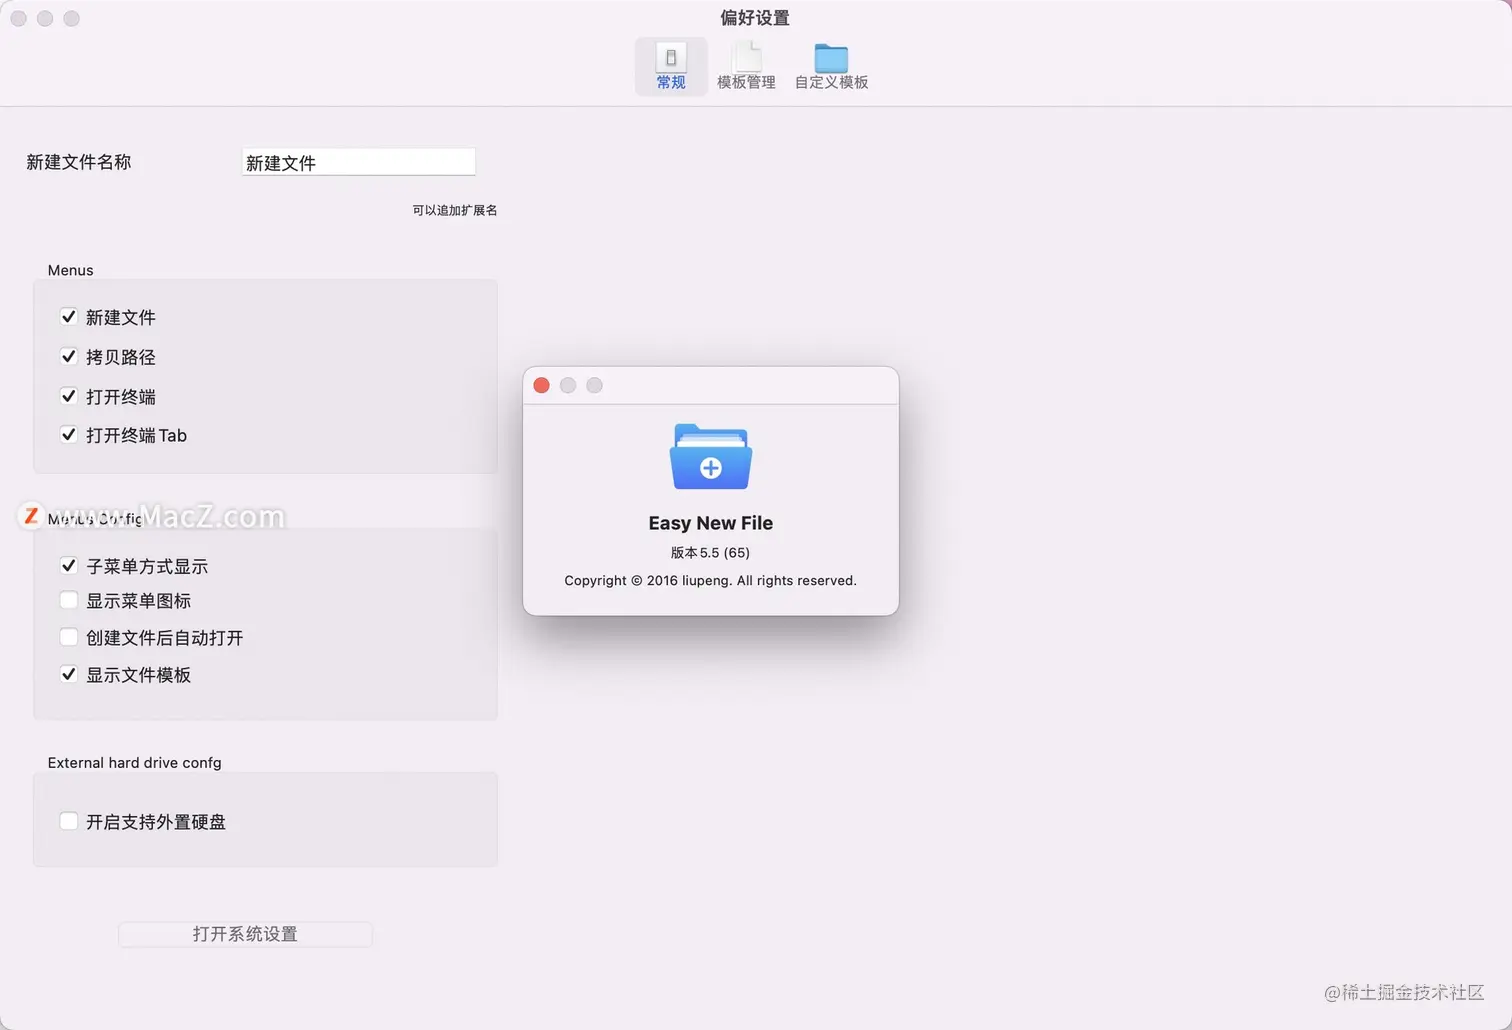The width and height of the screenshot is (1512, 1030).
Task: Close the Easy New File about window
Action: coord(542,385)
